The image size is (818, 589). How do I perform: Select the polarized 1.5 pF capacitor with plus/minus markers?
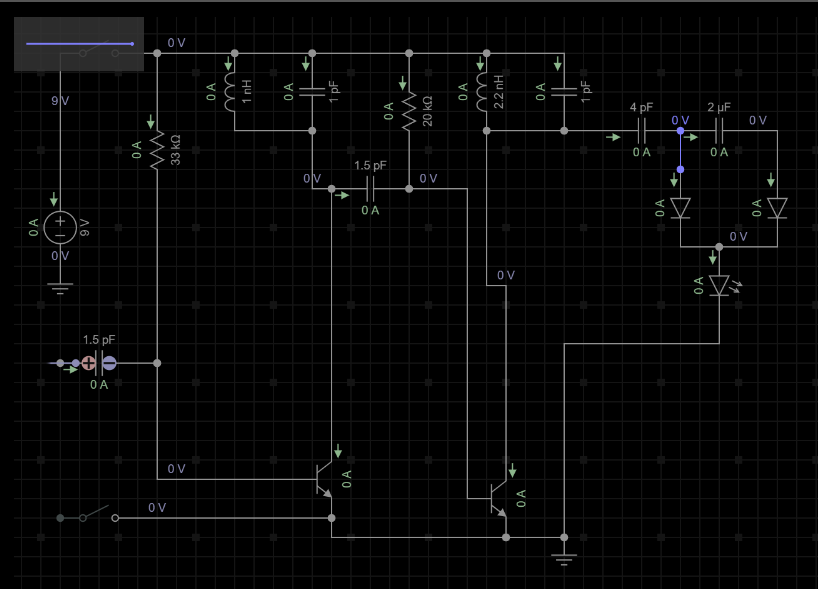point(99,363)
